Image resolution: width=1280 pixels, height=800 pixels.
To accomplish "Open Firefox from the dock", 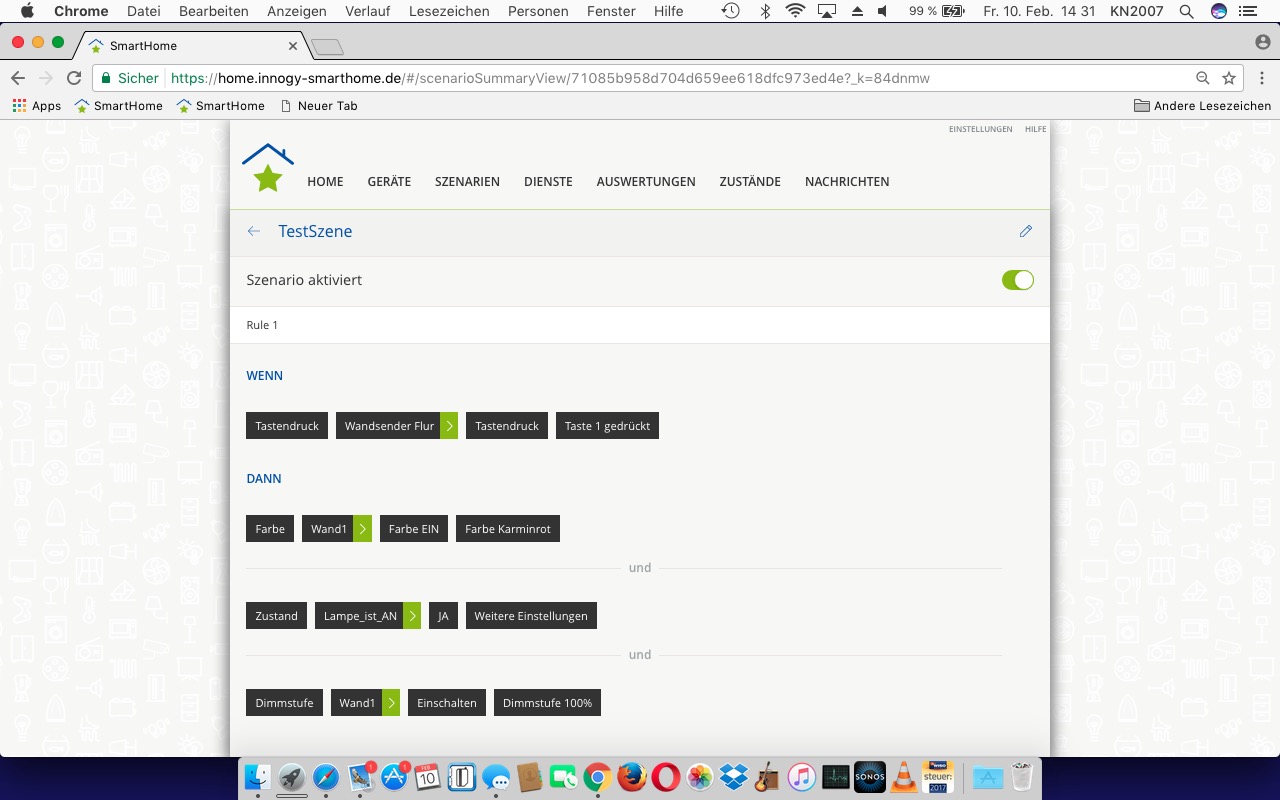I will pos(631,777).
